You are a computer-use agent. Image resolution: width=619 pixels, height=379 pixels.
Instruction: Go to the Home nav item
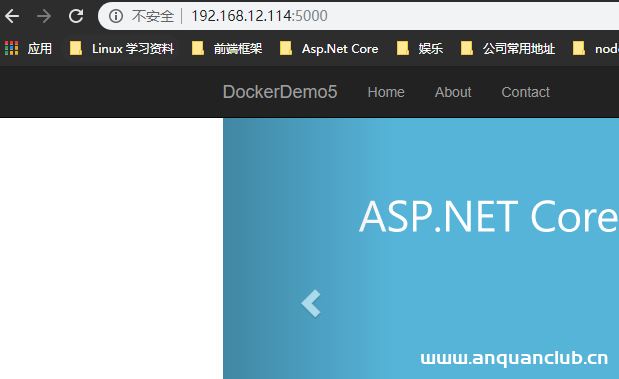(386, 92)
